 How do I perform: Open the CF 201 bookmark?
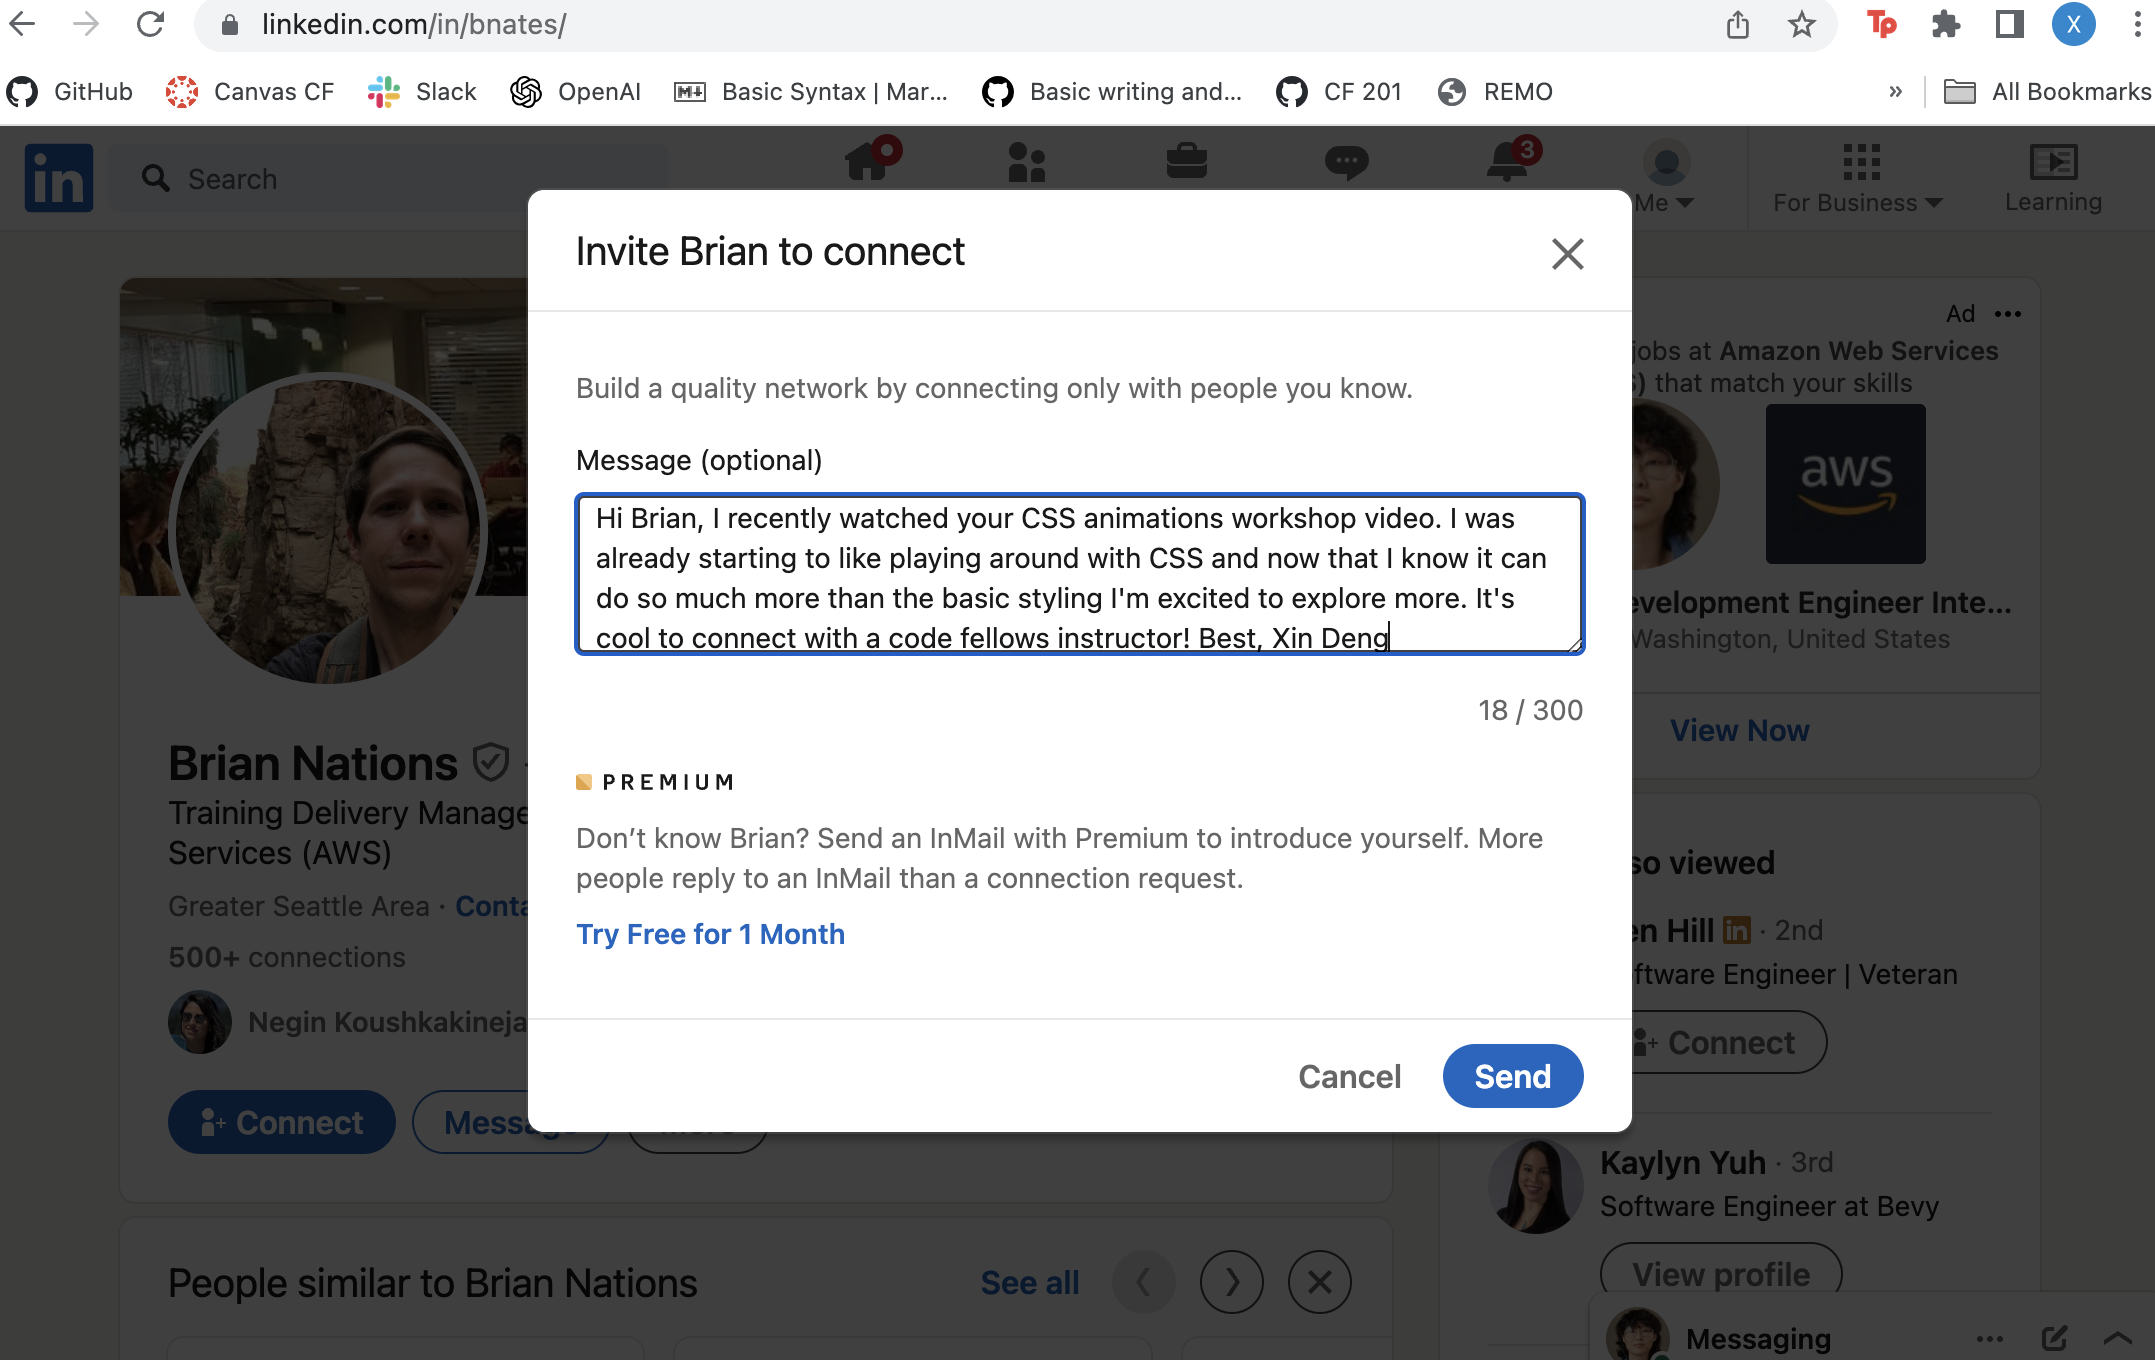click(x=1340, y=92)
